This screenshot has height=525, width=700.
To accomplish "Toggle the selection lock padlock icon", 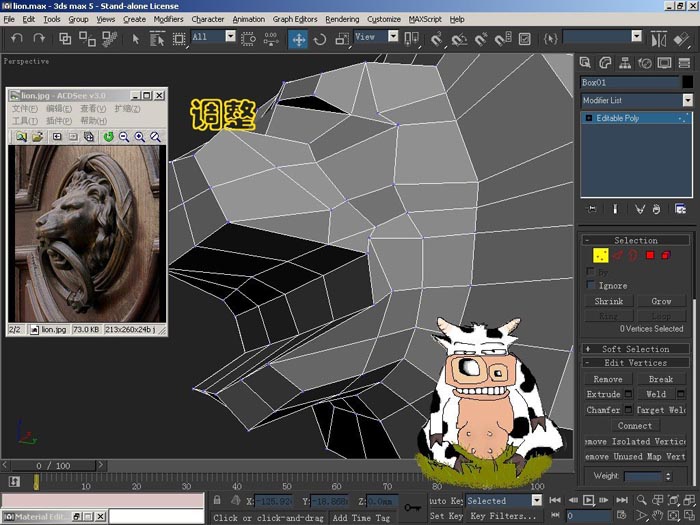I will tap(217, 500).
